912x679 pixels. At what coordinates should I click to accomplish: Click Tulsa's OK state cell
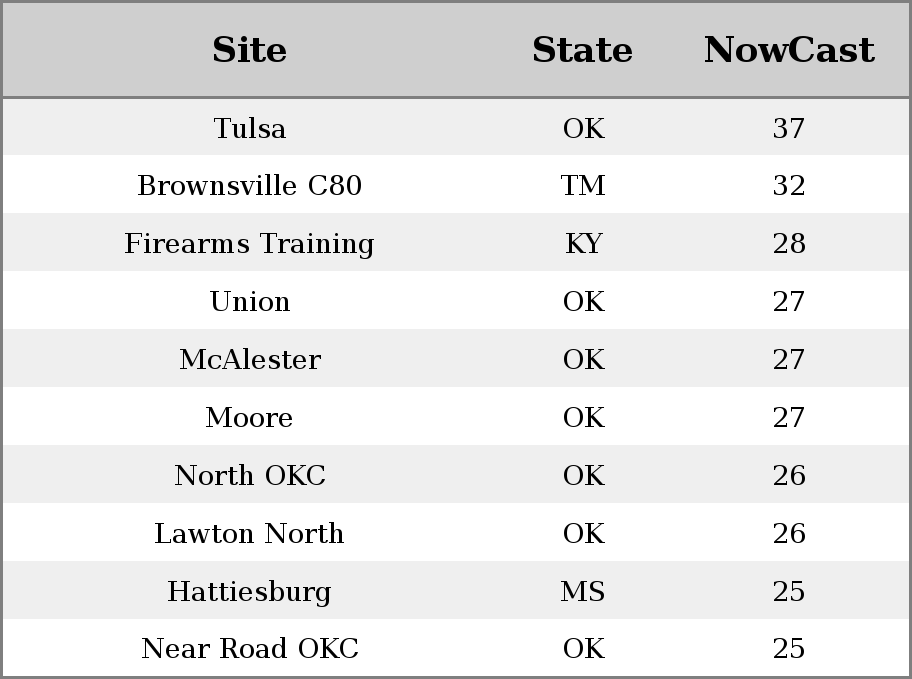click(x=583, y=128)
